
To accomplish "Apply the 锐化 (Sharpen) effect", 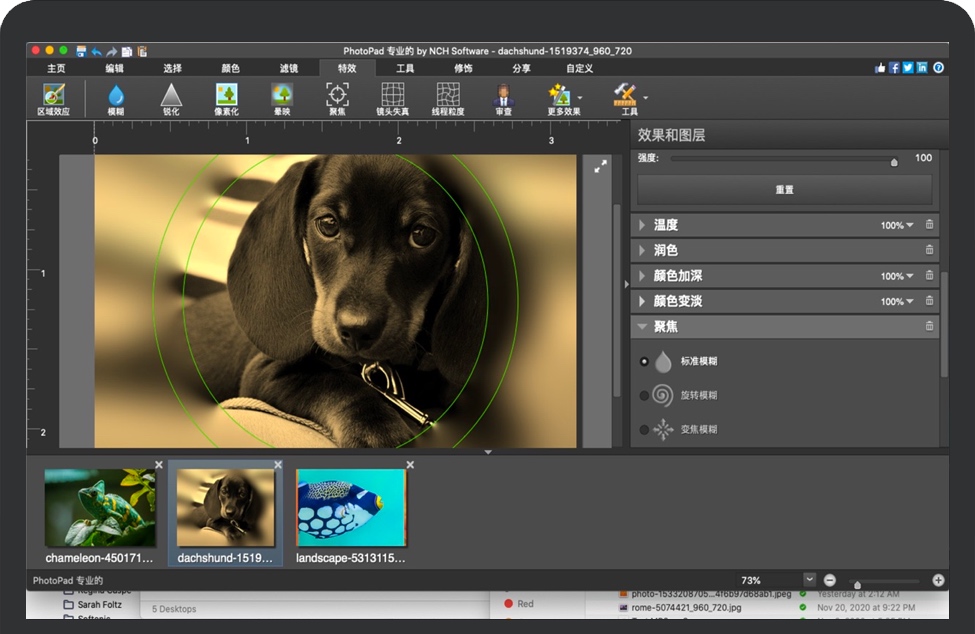I will pos(171,97).
